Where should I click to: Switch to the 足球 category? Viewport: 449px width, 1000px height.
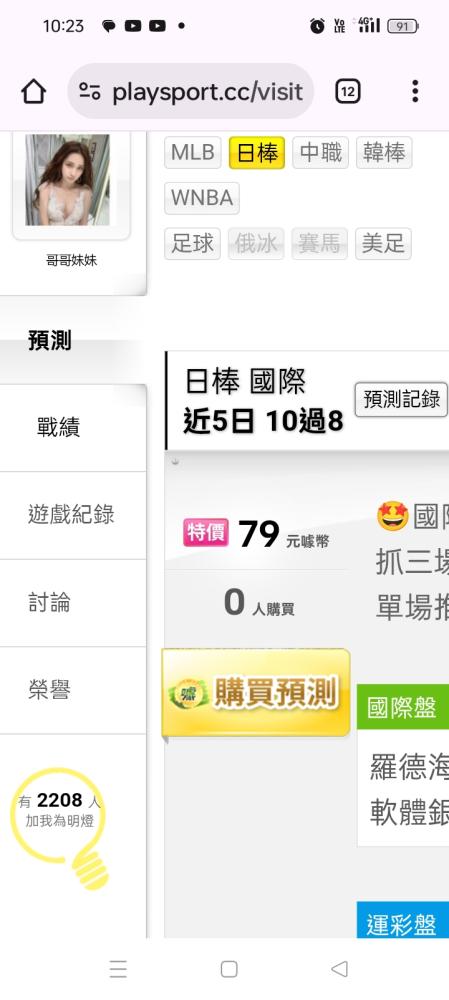click(x=193, y=243)
